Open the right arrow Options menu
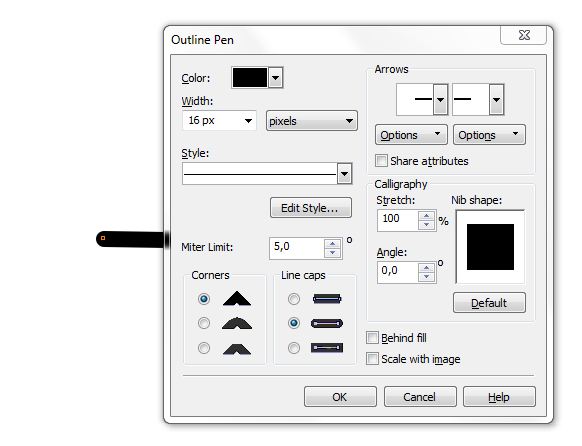Screen dimensions: 582x446 tap(489, 135)
